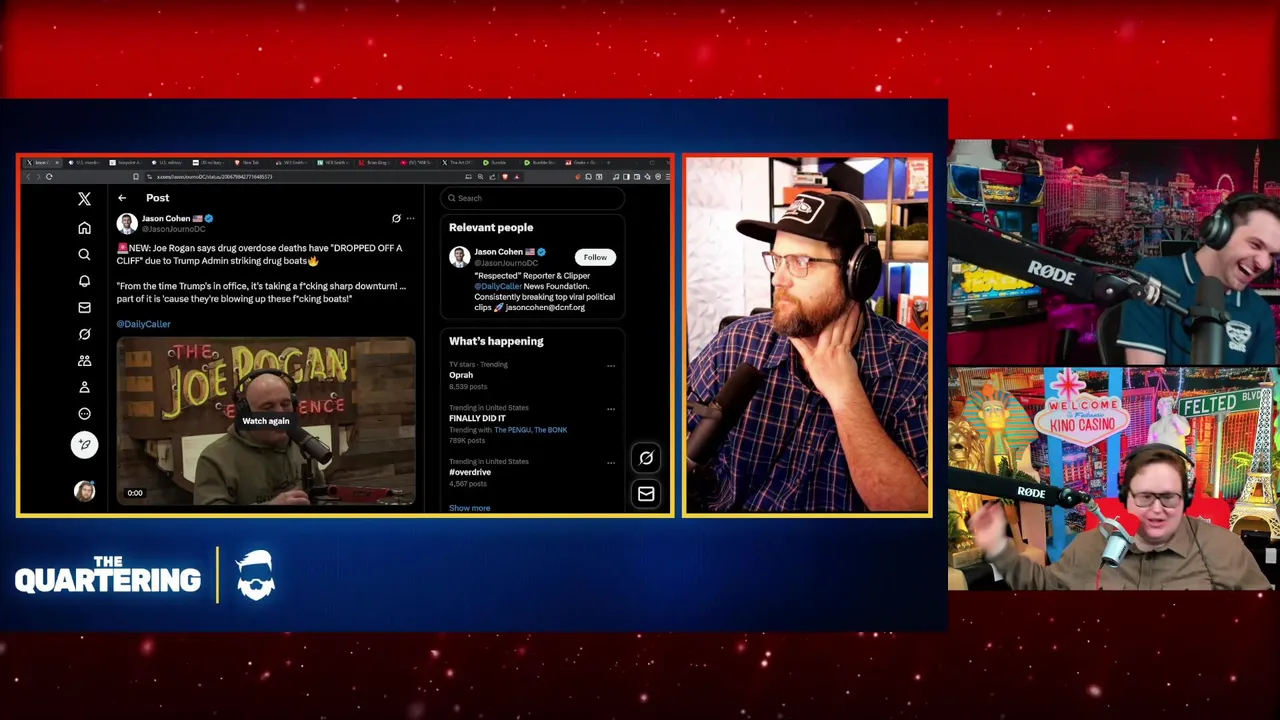Open Explore search icon in sidebar
Screen dimensions: 1280x720
pyautogui.click(x=84, y=254)
